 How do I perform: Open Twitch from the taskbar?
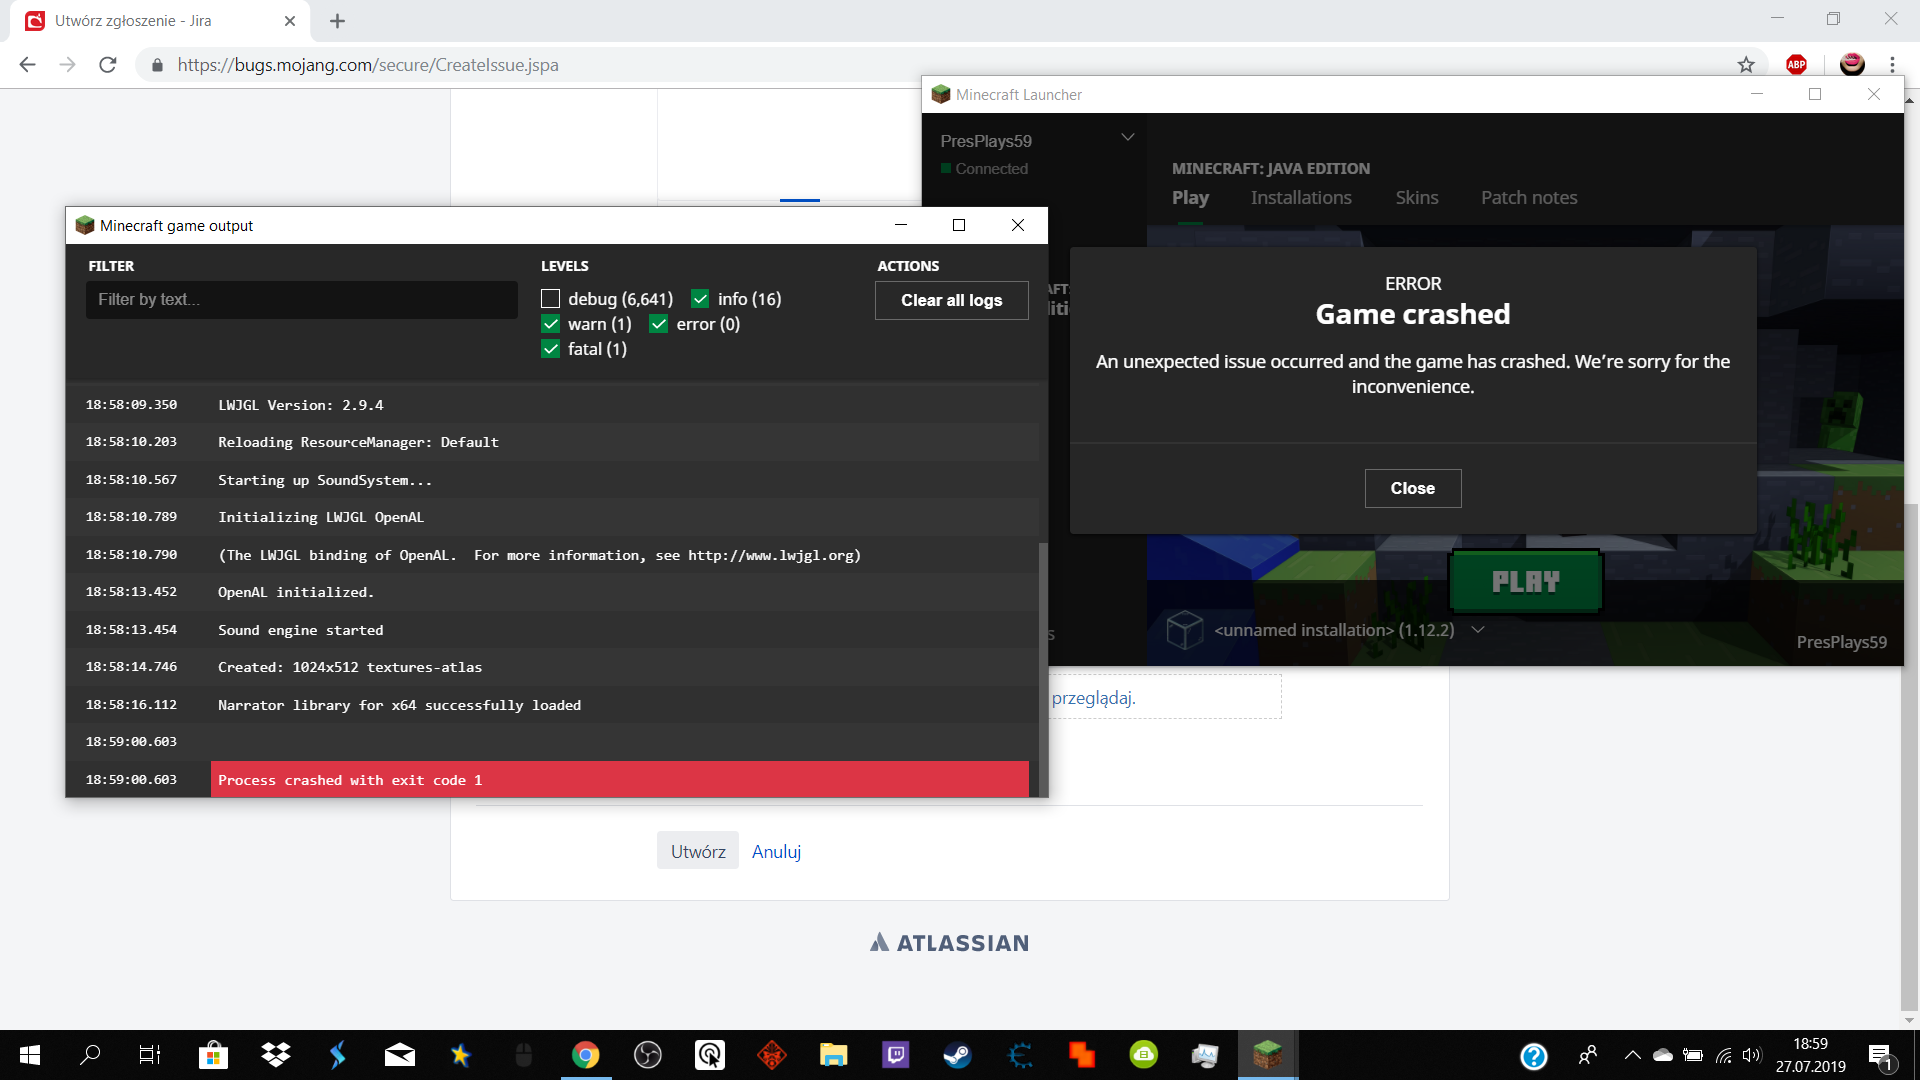click(x=895, y=1055)
